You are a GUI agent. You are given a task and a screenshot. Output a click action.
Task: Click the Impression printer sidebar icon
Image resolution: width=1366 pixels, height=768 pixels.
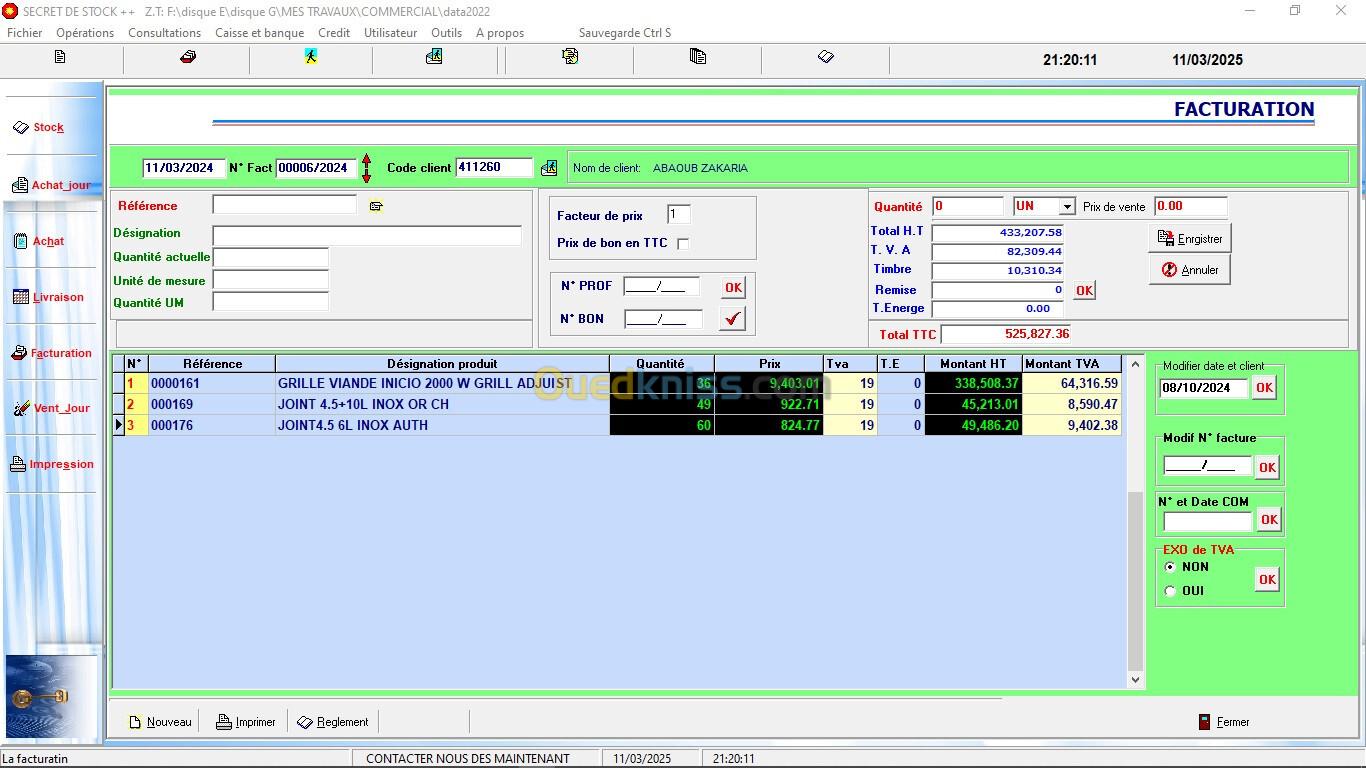click(x=18, y=464)
